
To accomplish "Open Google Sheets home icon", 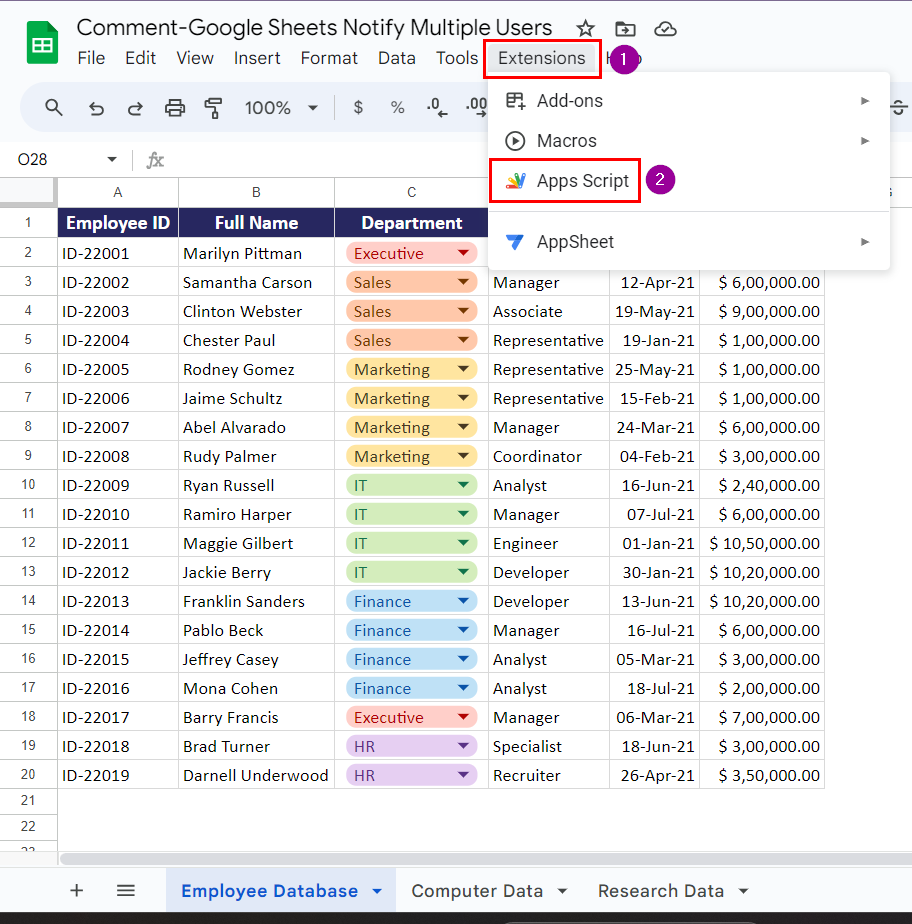I will point(42,42).
